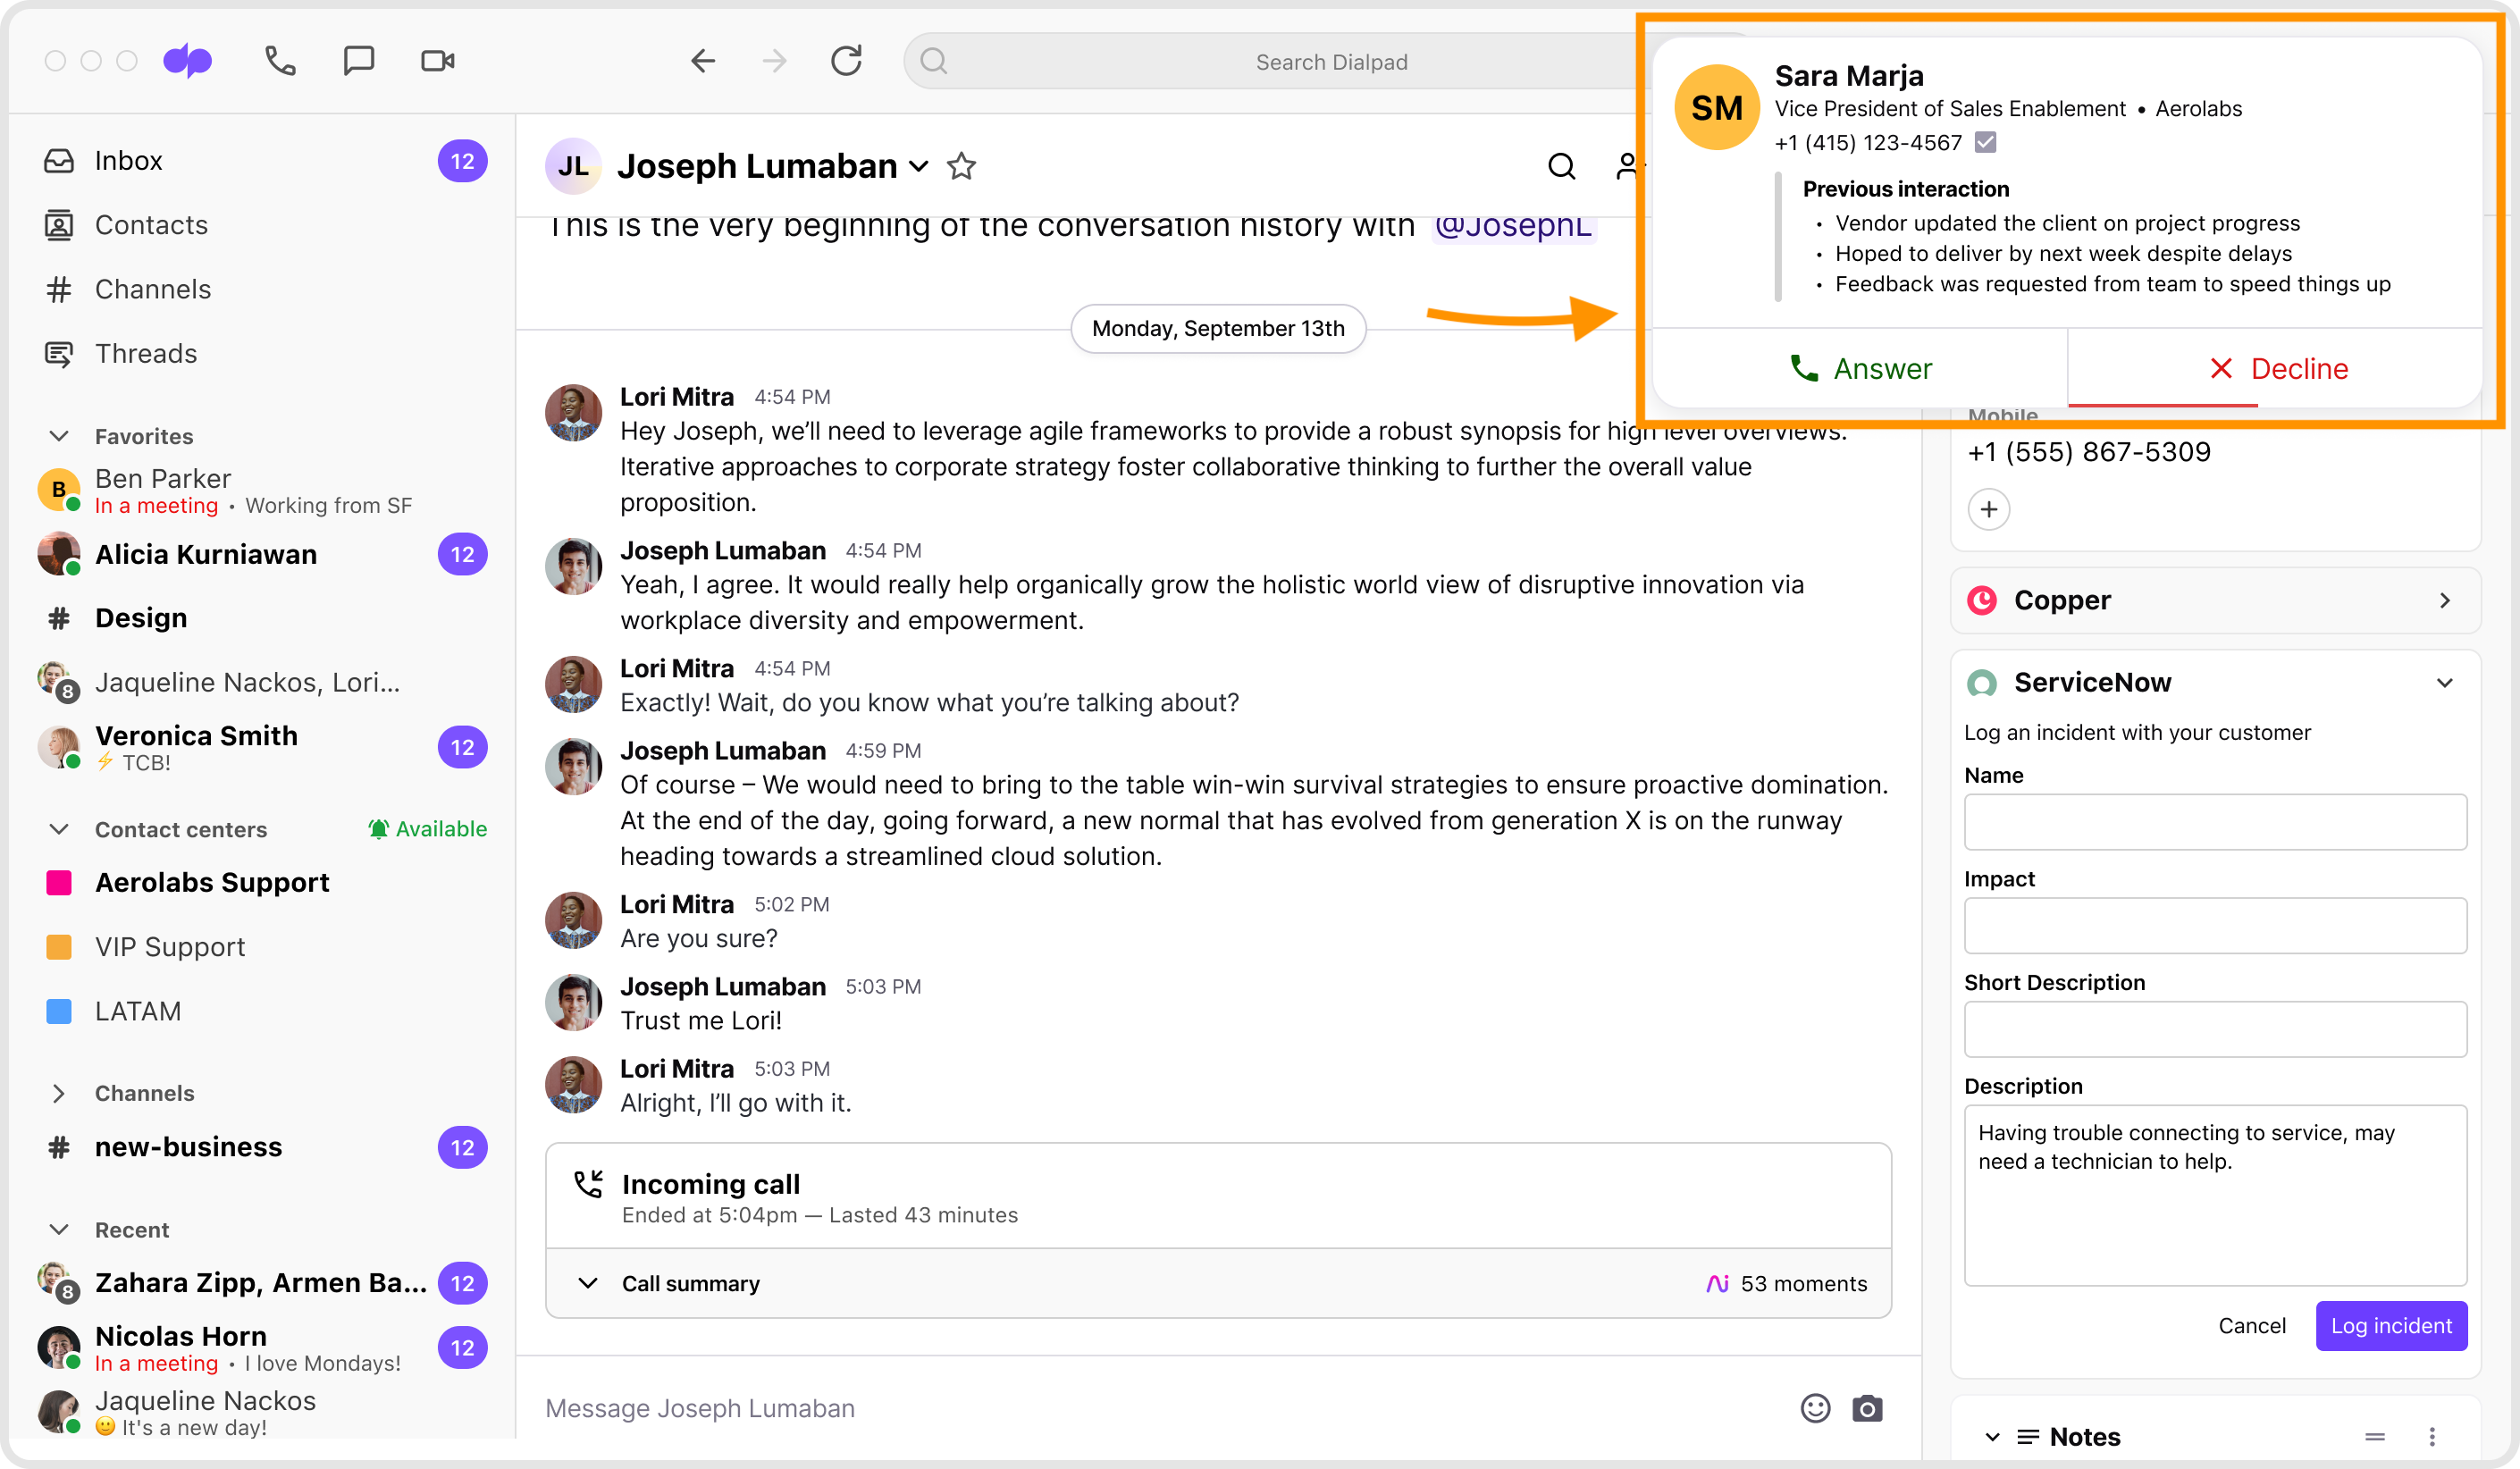Click the Notes drag handle icon
The image size is (2520, 1469).
pos(2375,1436)
